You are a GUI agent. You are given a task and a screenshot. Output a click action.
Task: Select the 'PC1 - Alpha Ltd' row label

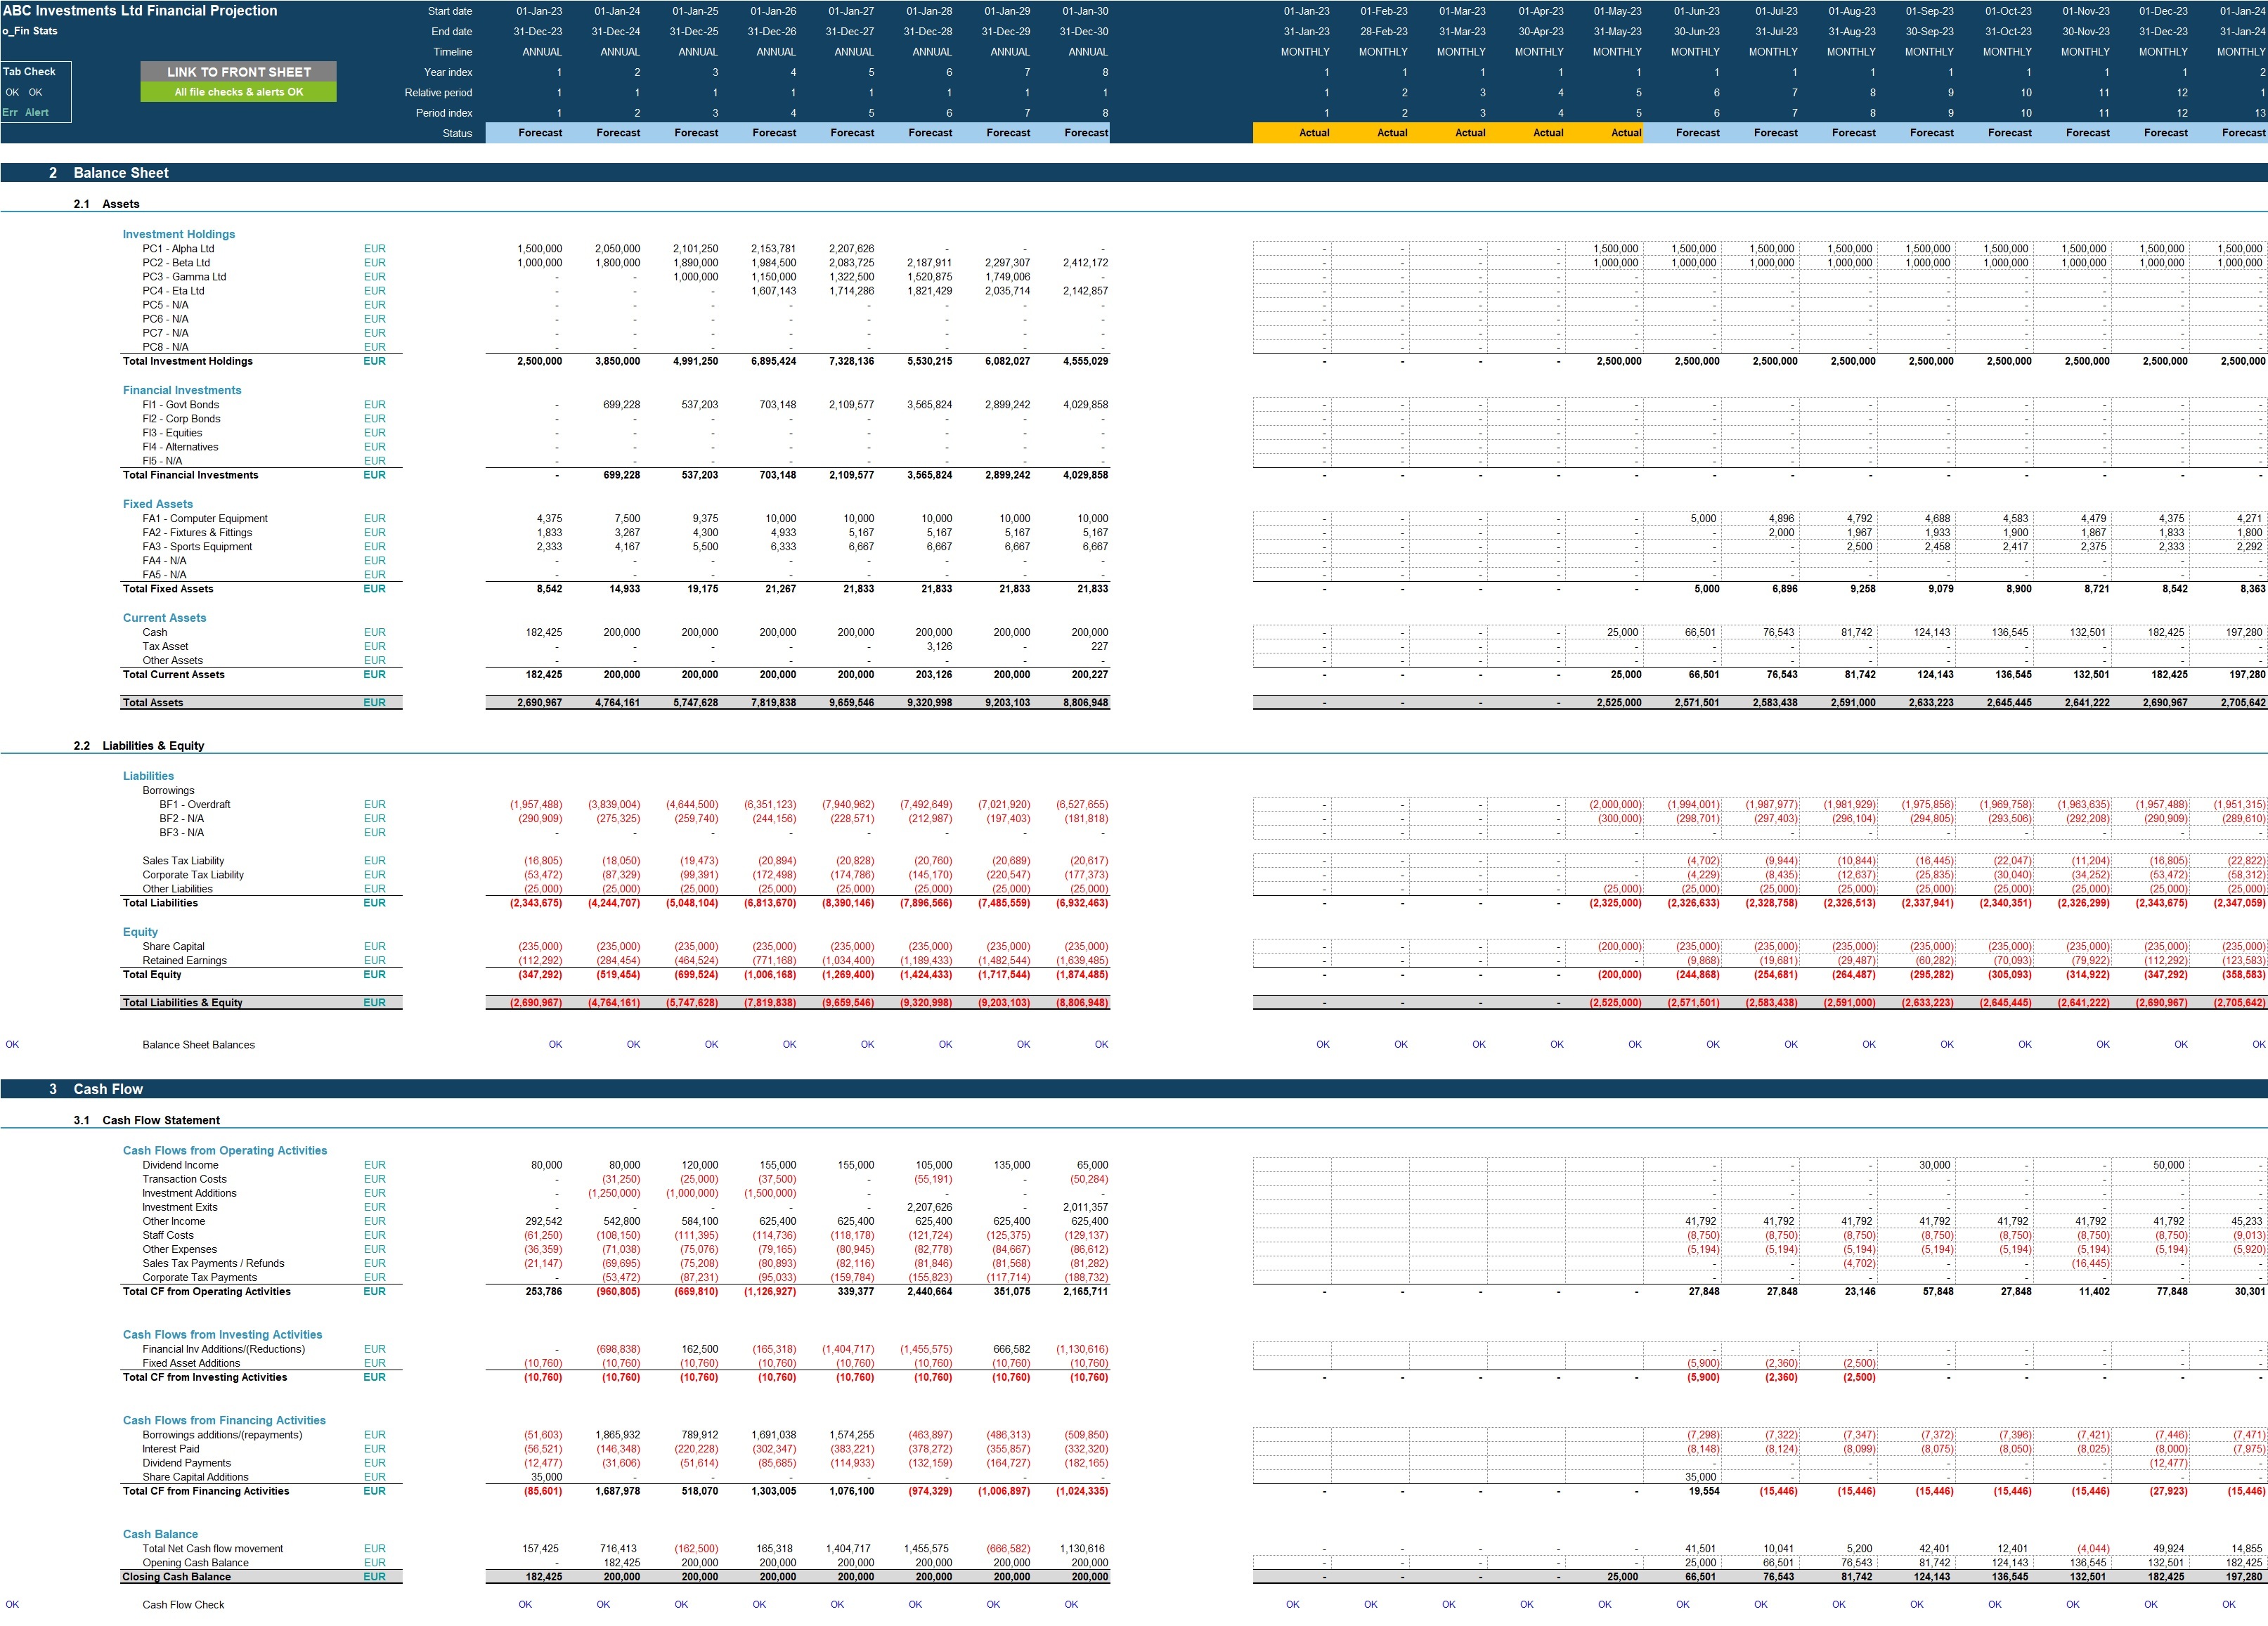coord(178,249)
